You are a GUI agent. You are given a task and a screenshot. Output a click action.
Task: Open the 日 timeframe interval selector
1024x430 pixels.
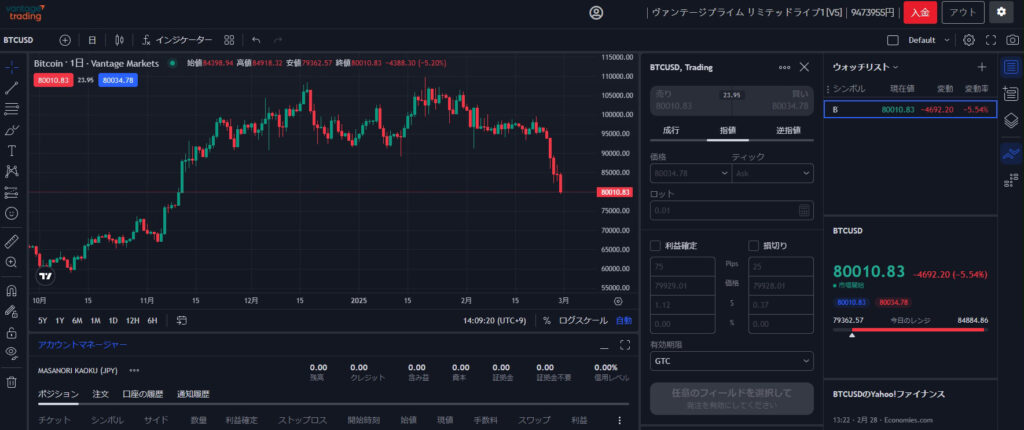pyautogui.click(x=92, y=40)
